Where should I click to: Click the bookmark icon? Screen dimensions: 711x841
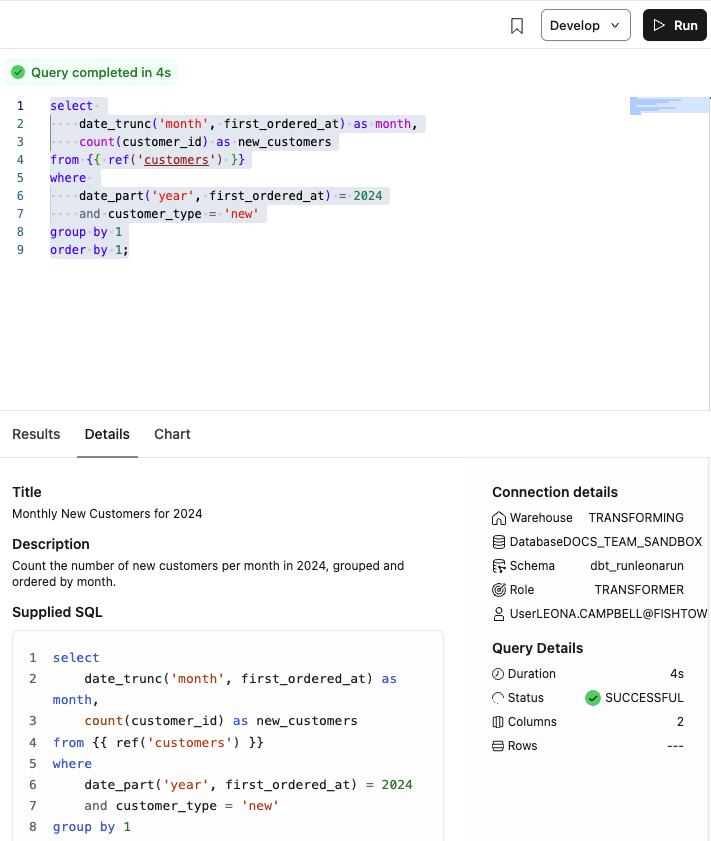tap(517, 26)
